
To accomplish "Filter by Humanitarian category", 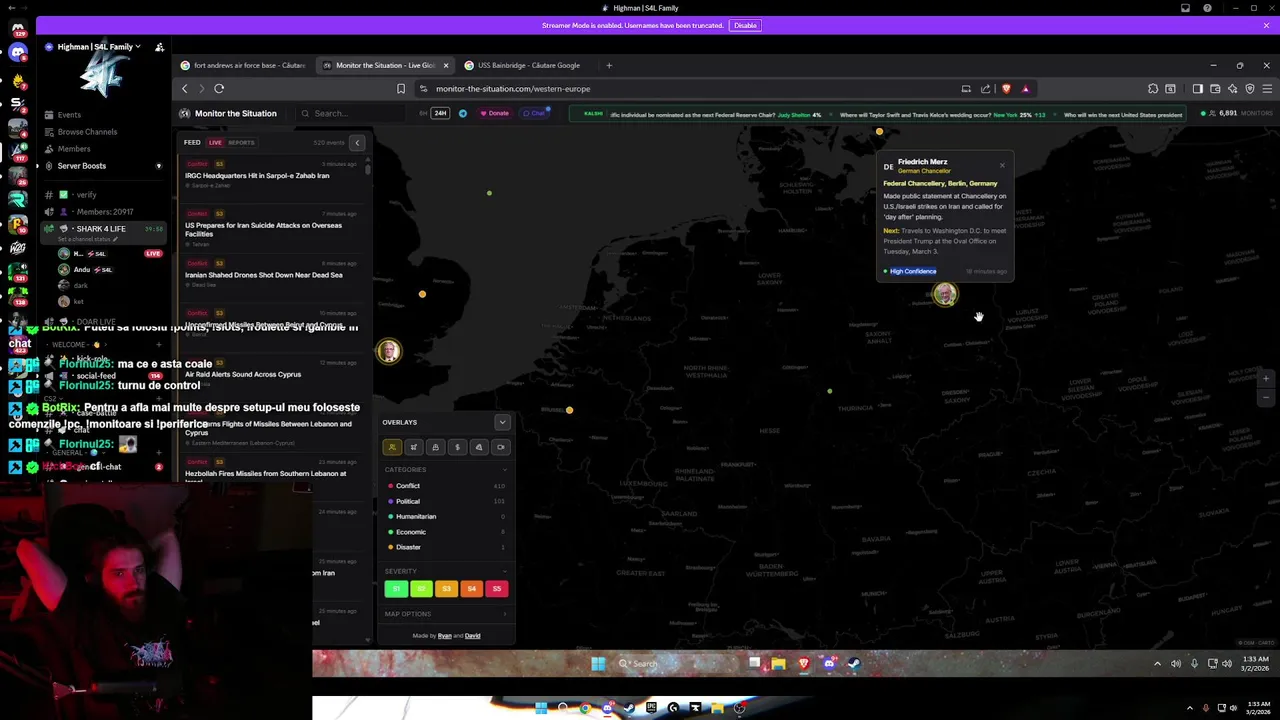I will point(415,517).
